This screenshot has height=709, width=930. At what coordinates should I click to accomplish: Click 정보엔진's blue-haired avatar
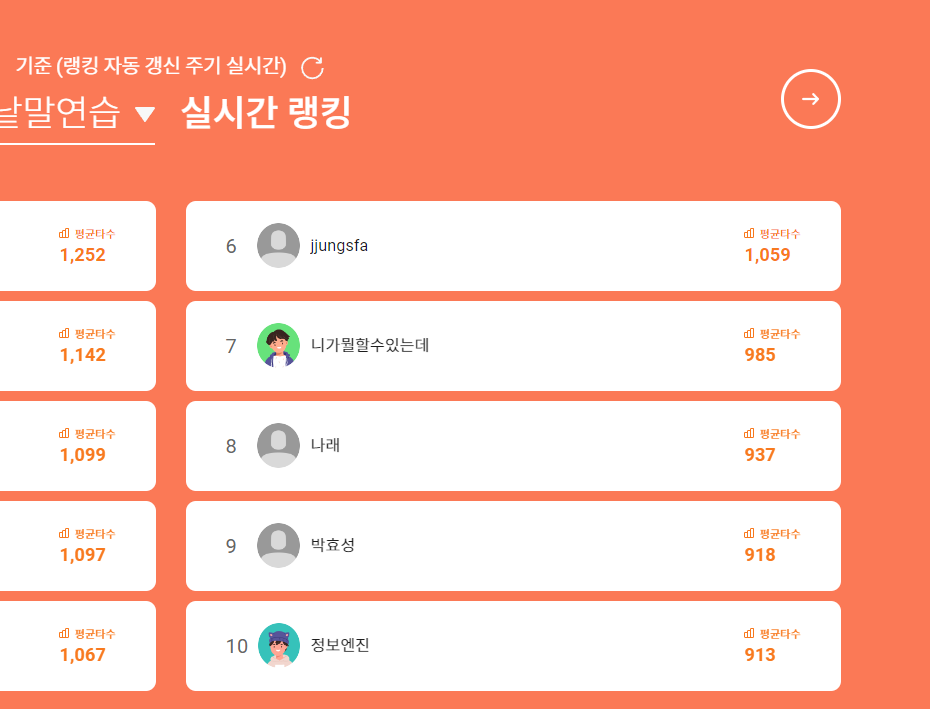(x=278, y=645)
